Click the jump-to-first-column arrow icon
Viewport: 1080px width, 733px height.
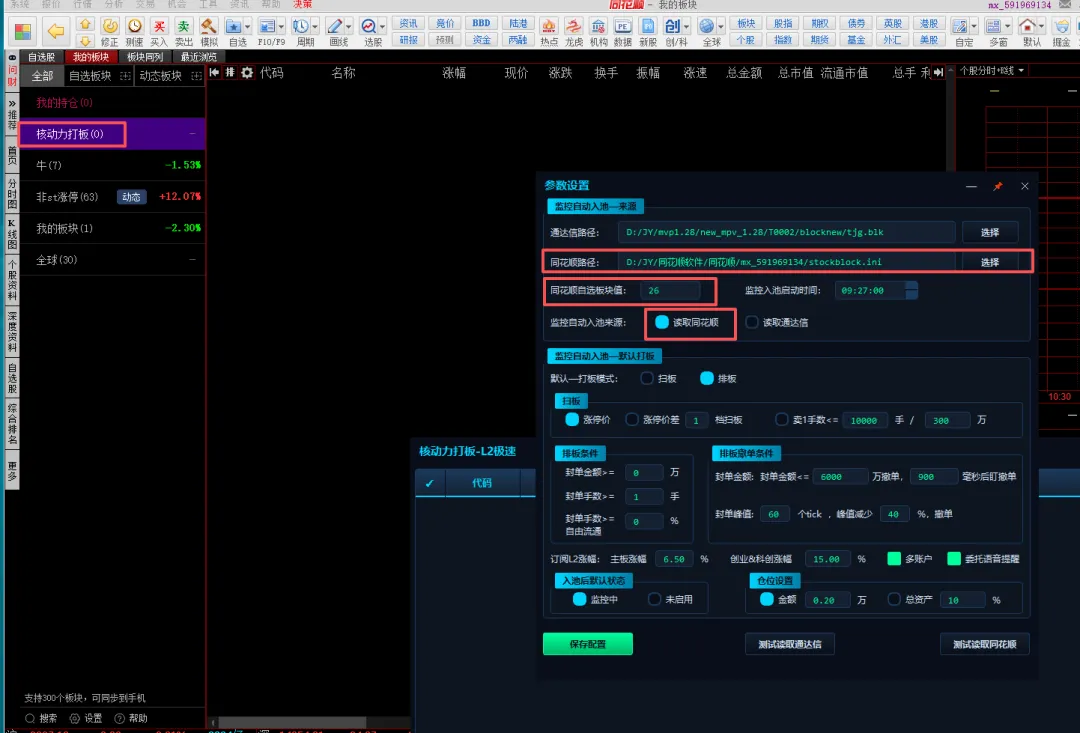click(214, 72)
